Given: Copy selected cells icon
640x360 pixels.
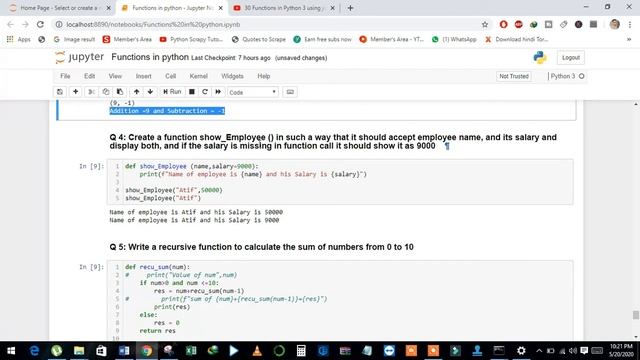Looking at the screenshot, I should (106, 92).
